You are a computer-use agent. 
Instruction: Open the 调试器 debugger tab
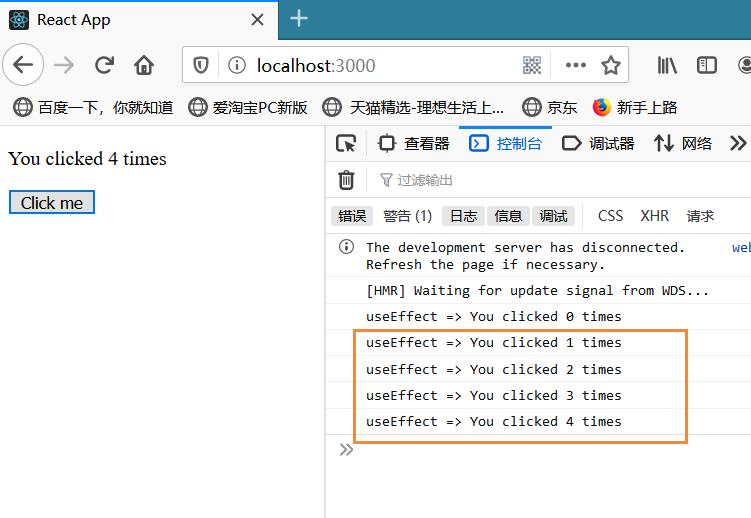[598, 143]
